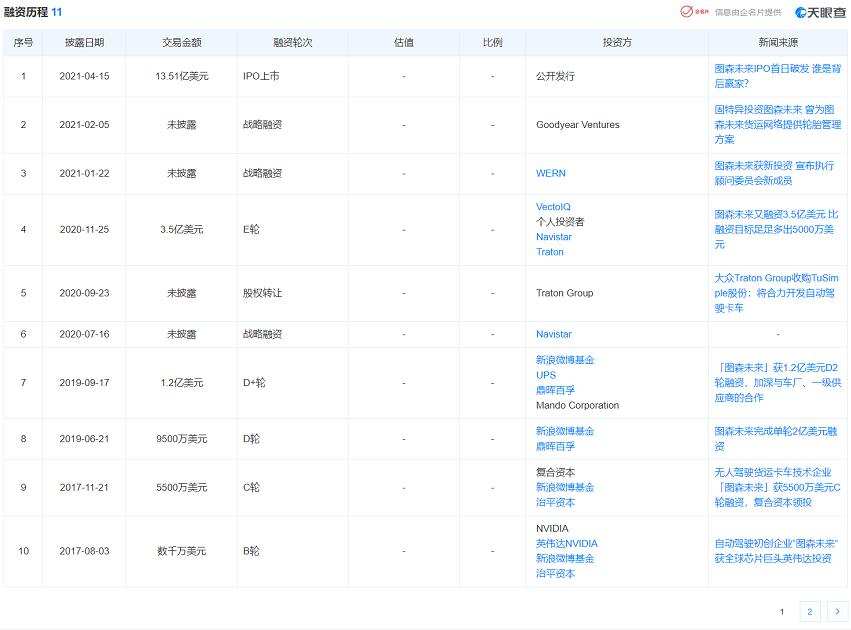Select the amount cell 5500万美元
The width and height of the screenshot is (851, 630).
(x=181, y=487)
